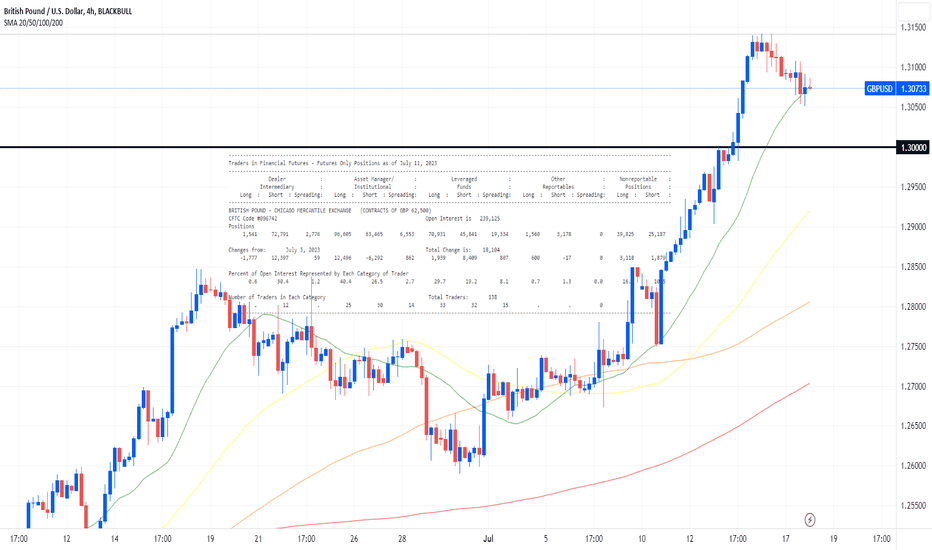
Task: Click the 17:00 label between 21 and 26
Action: (x=306, y=539)
